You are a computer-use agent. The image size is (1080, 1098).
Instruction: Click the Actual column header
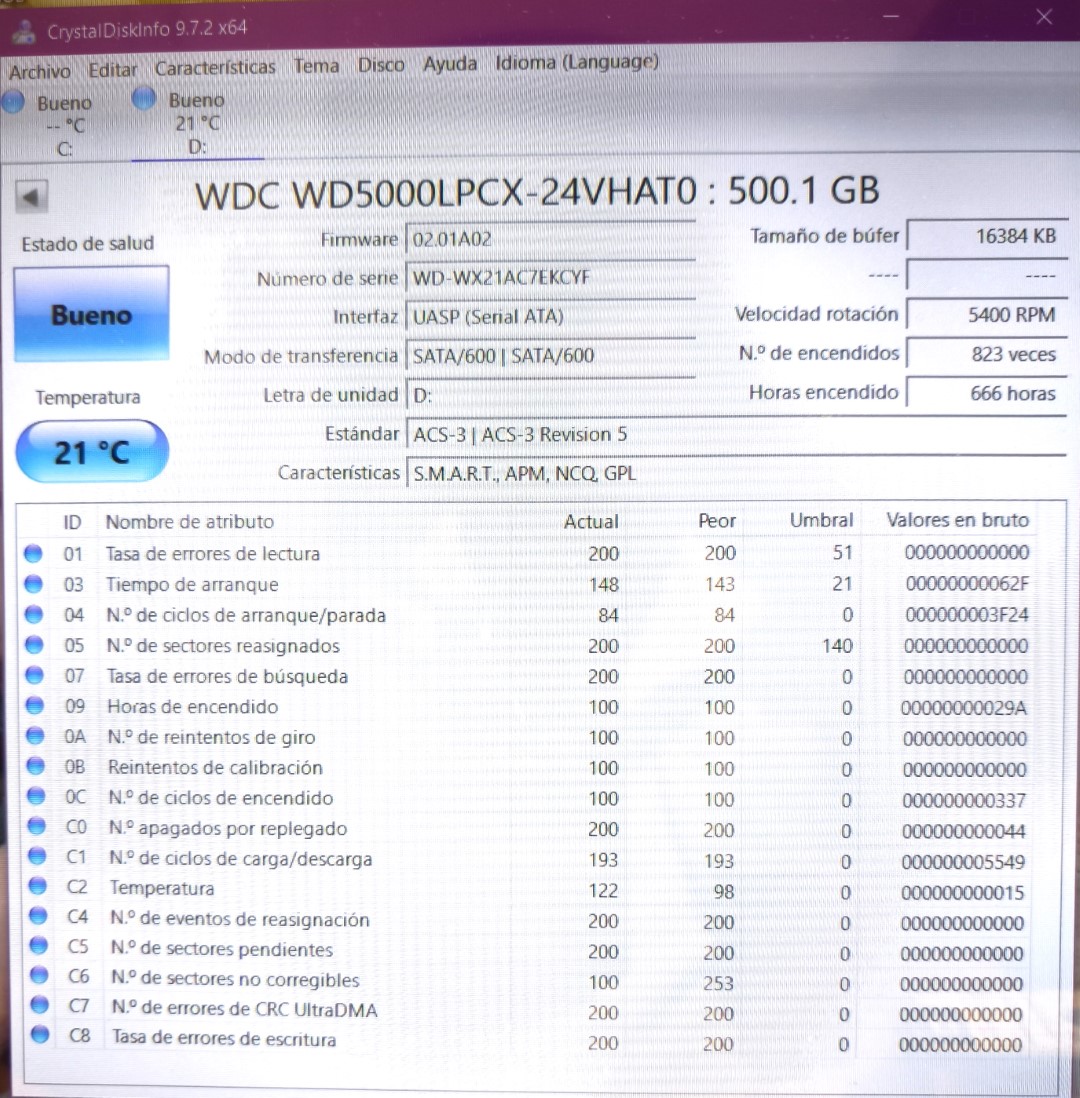pyautogui.click(x=592, y=522)
